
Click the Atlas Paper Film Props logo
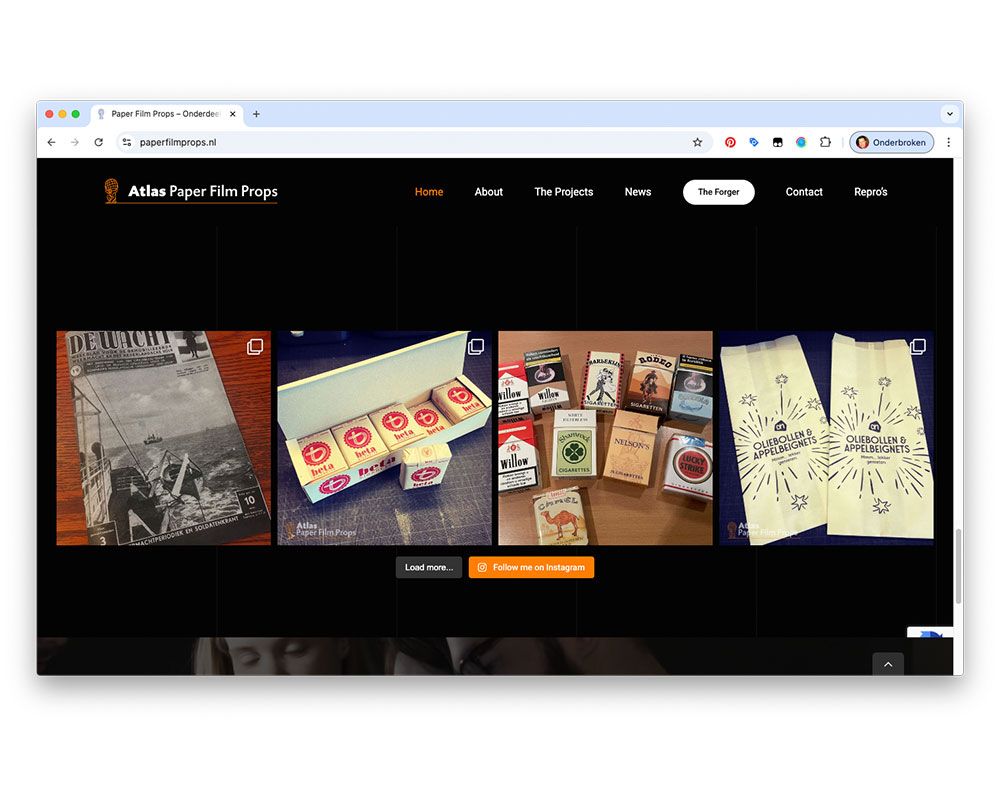point(191,191)
